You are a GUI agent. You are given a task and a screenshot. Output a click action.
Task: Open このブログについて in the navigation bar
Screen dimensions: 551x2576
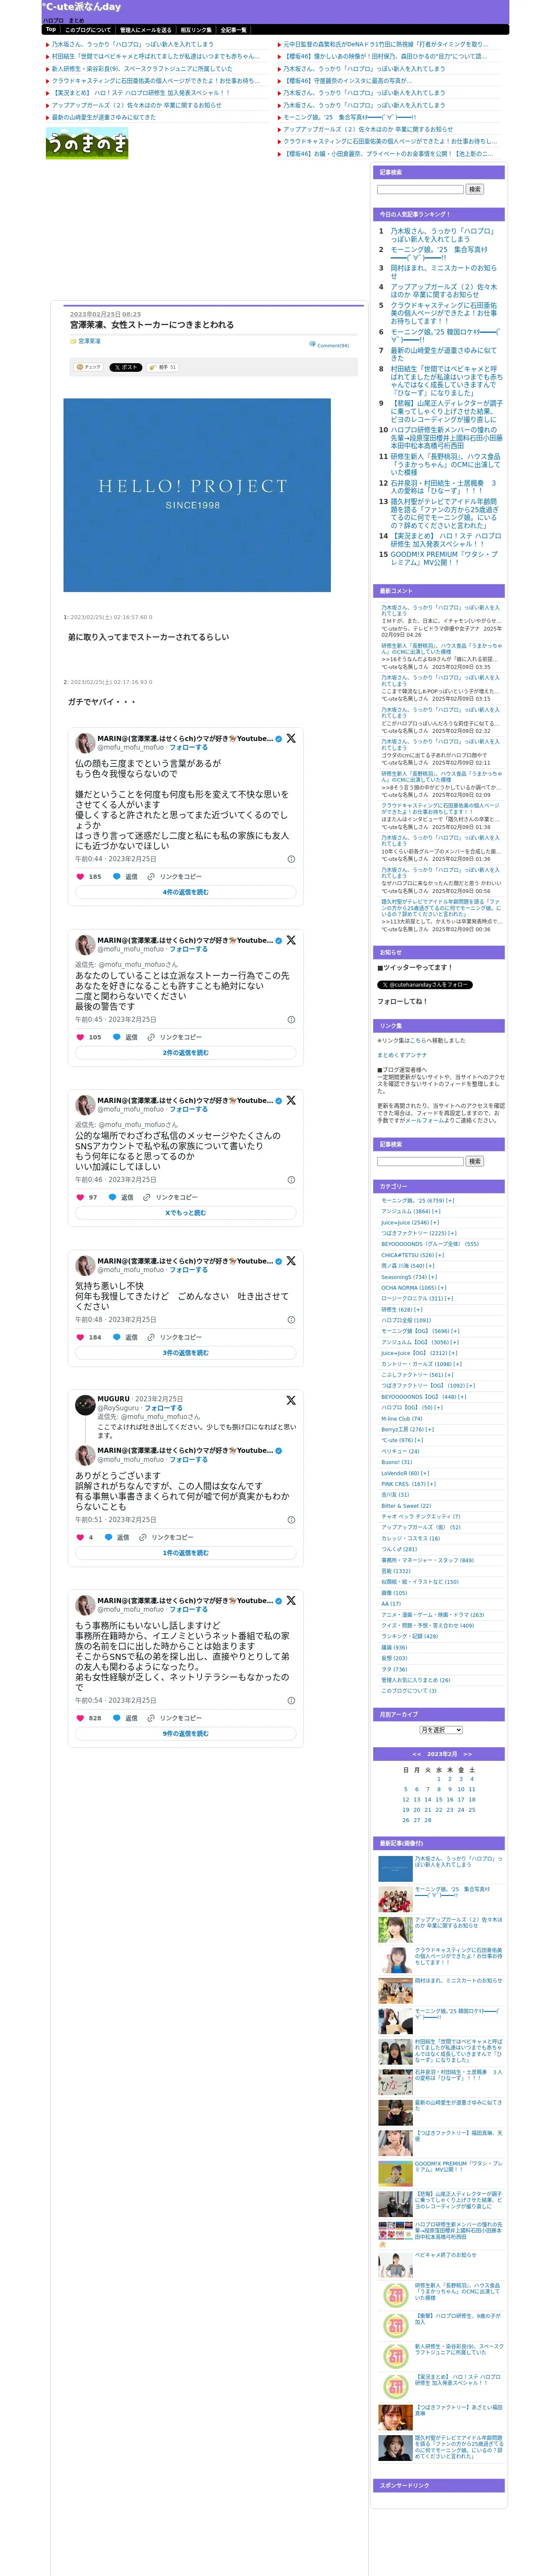coord(88,30)
